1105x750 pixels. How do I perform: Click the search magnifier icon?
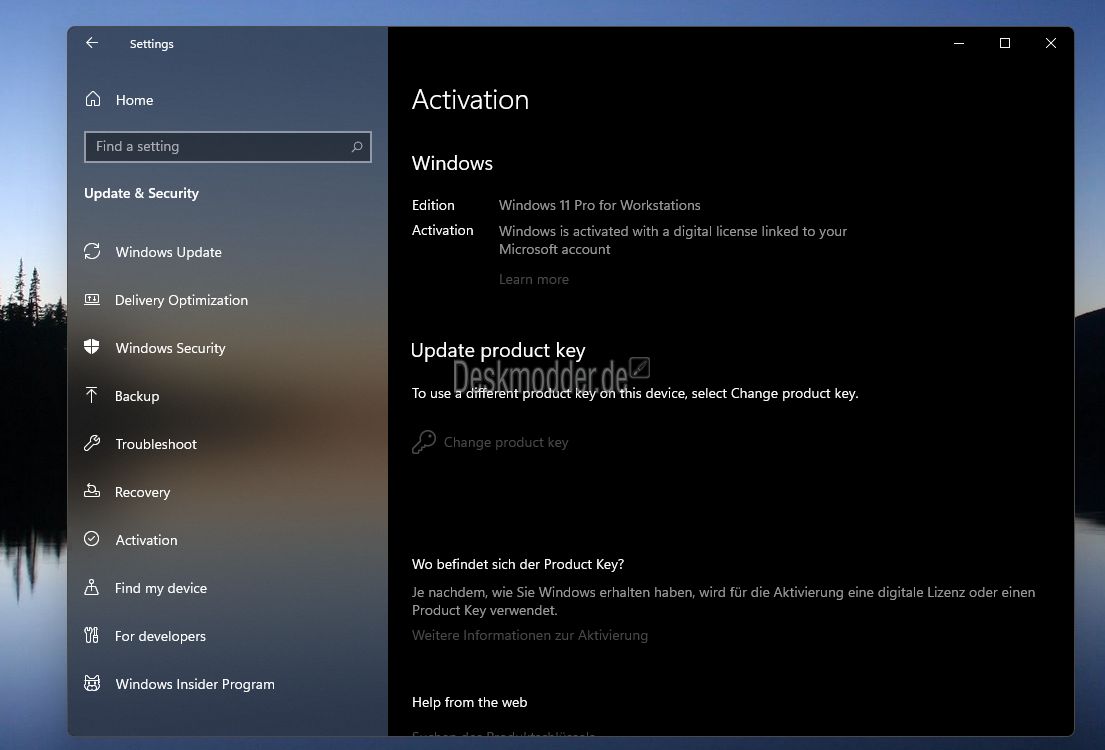tap(357, 147)
